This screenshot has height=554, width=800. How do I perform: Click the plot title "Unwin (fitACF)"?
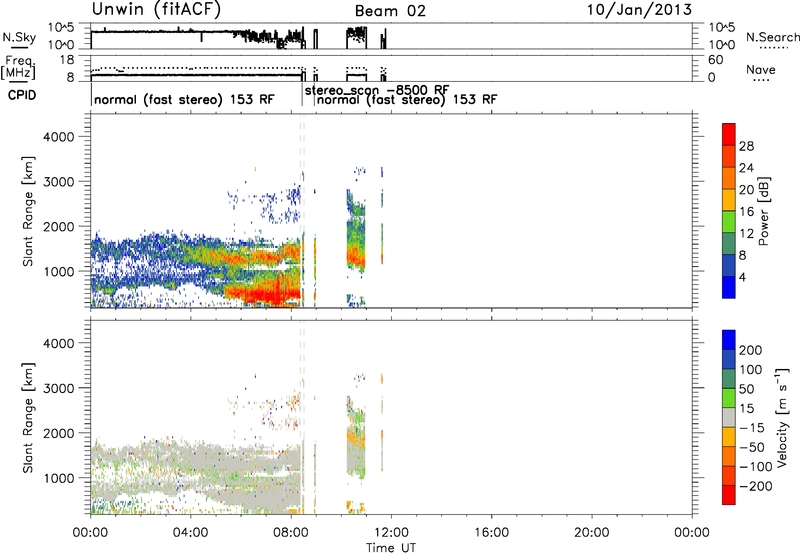tap(156, 10)
